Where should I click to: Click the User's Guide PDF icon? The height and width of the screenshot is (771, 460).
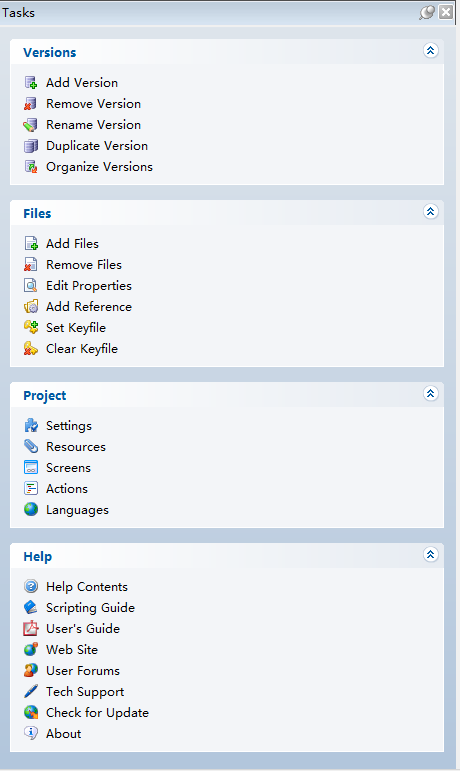[31, 628]
